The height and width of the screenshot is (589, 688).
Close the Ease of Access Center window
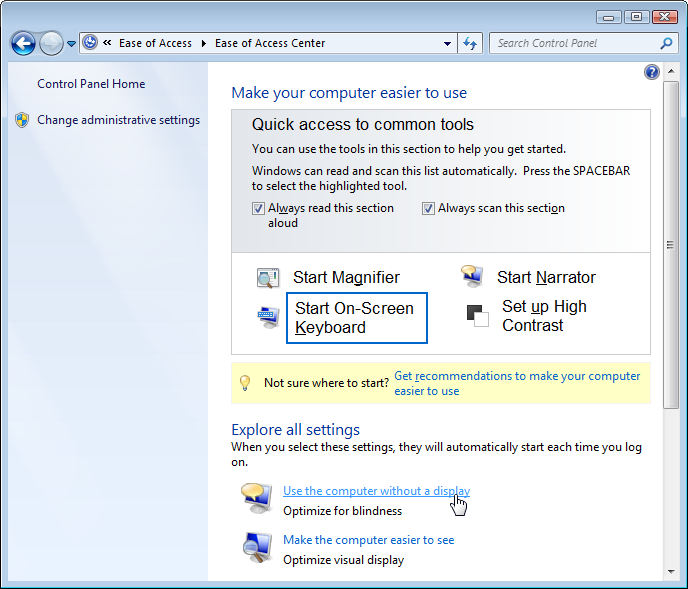click(665, 17)
